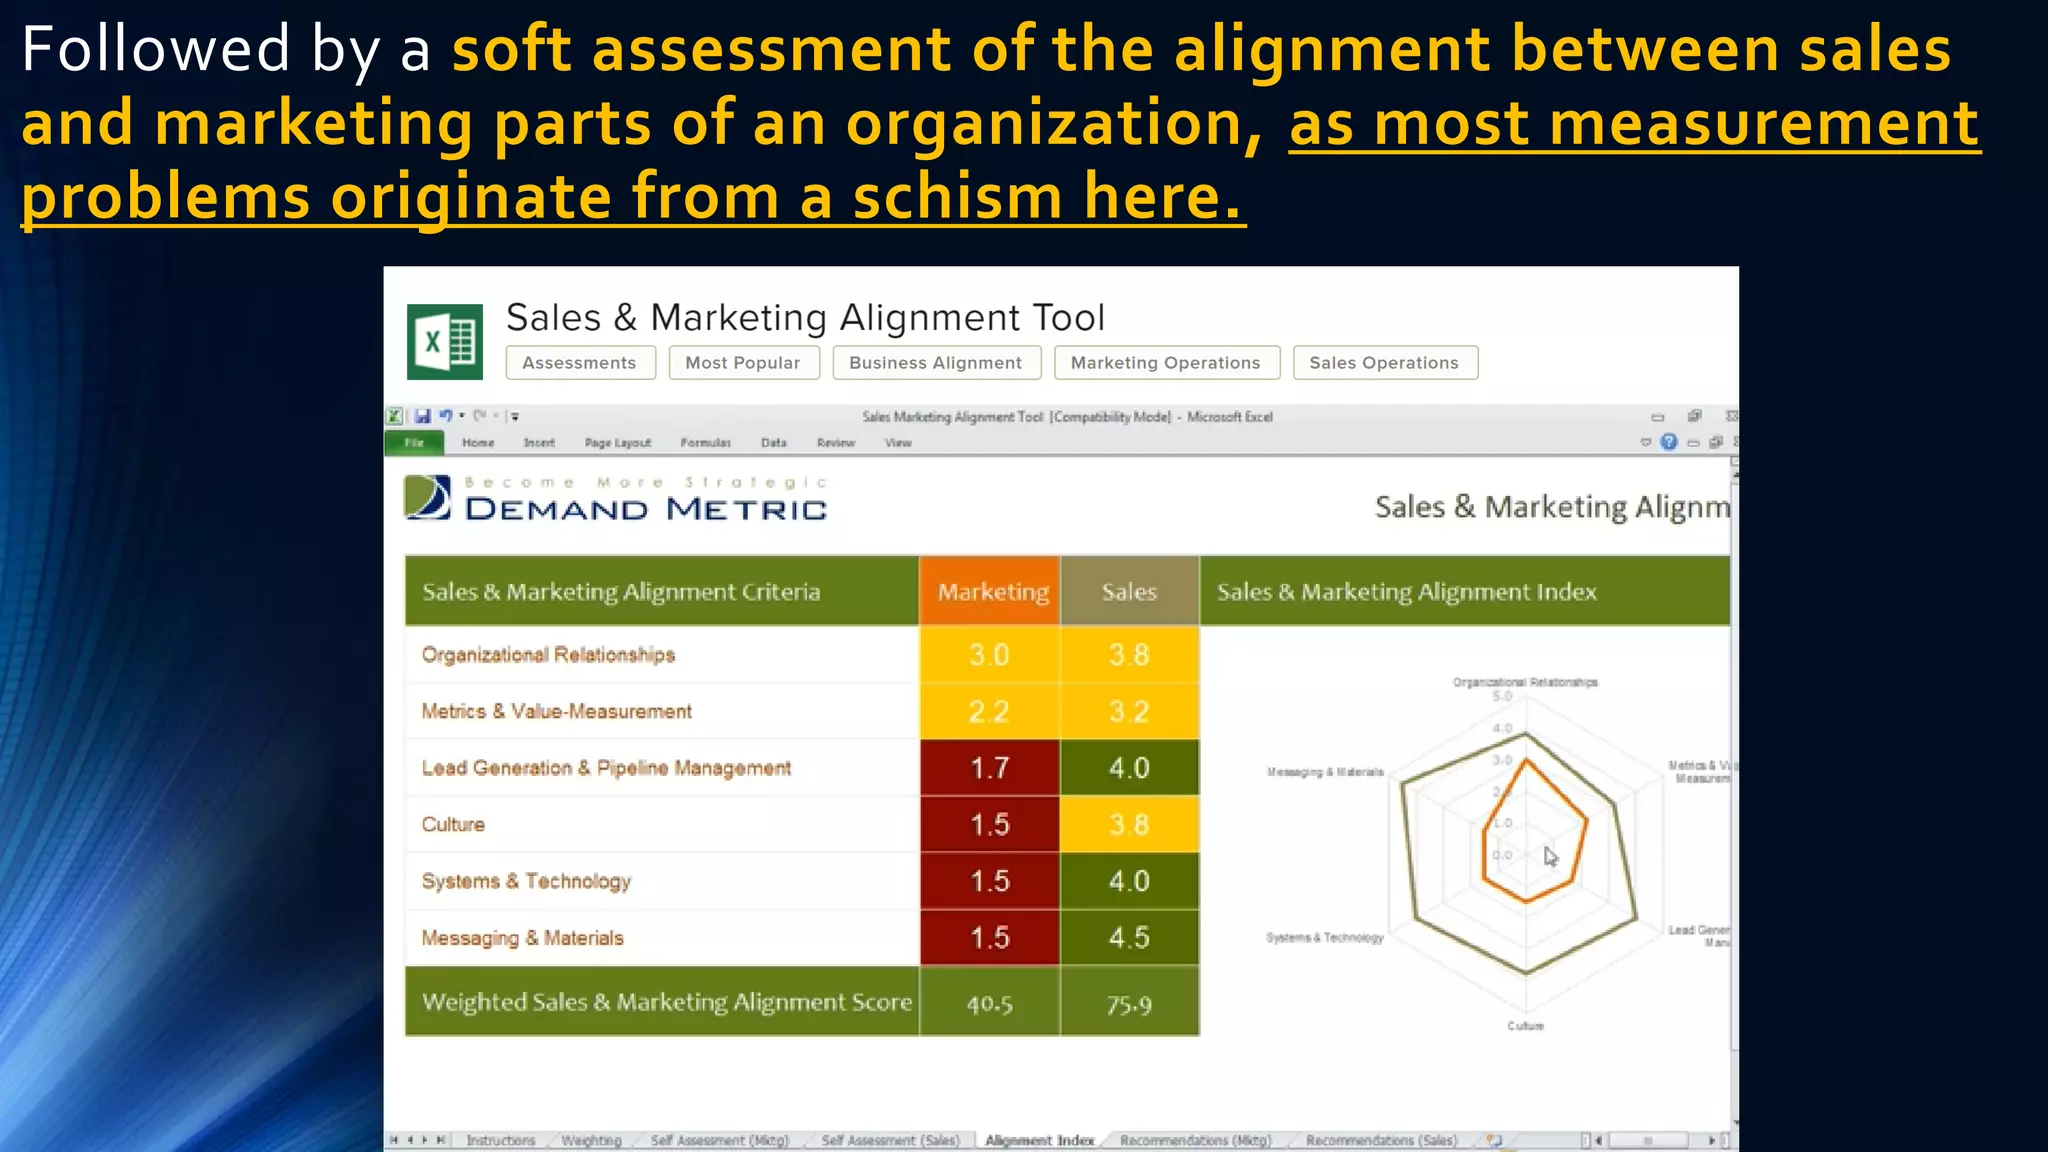
Task: Click the Messaging & Materials radar axis label
Action: [1325, 772]
